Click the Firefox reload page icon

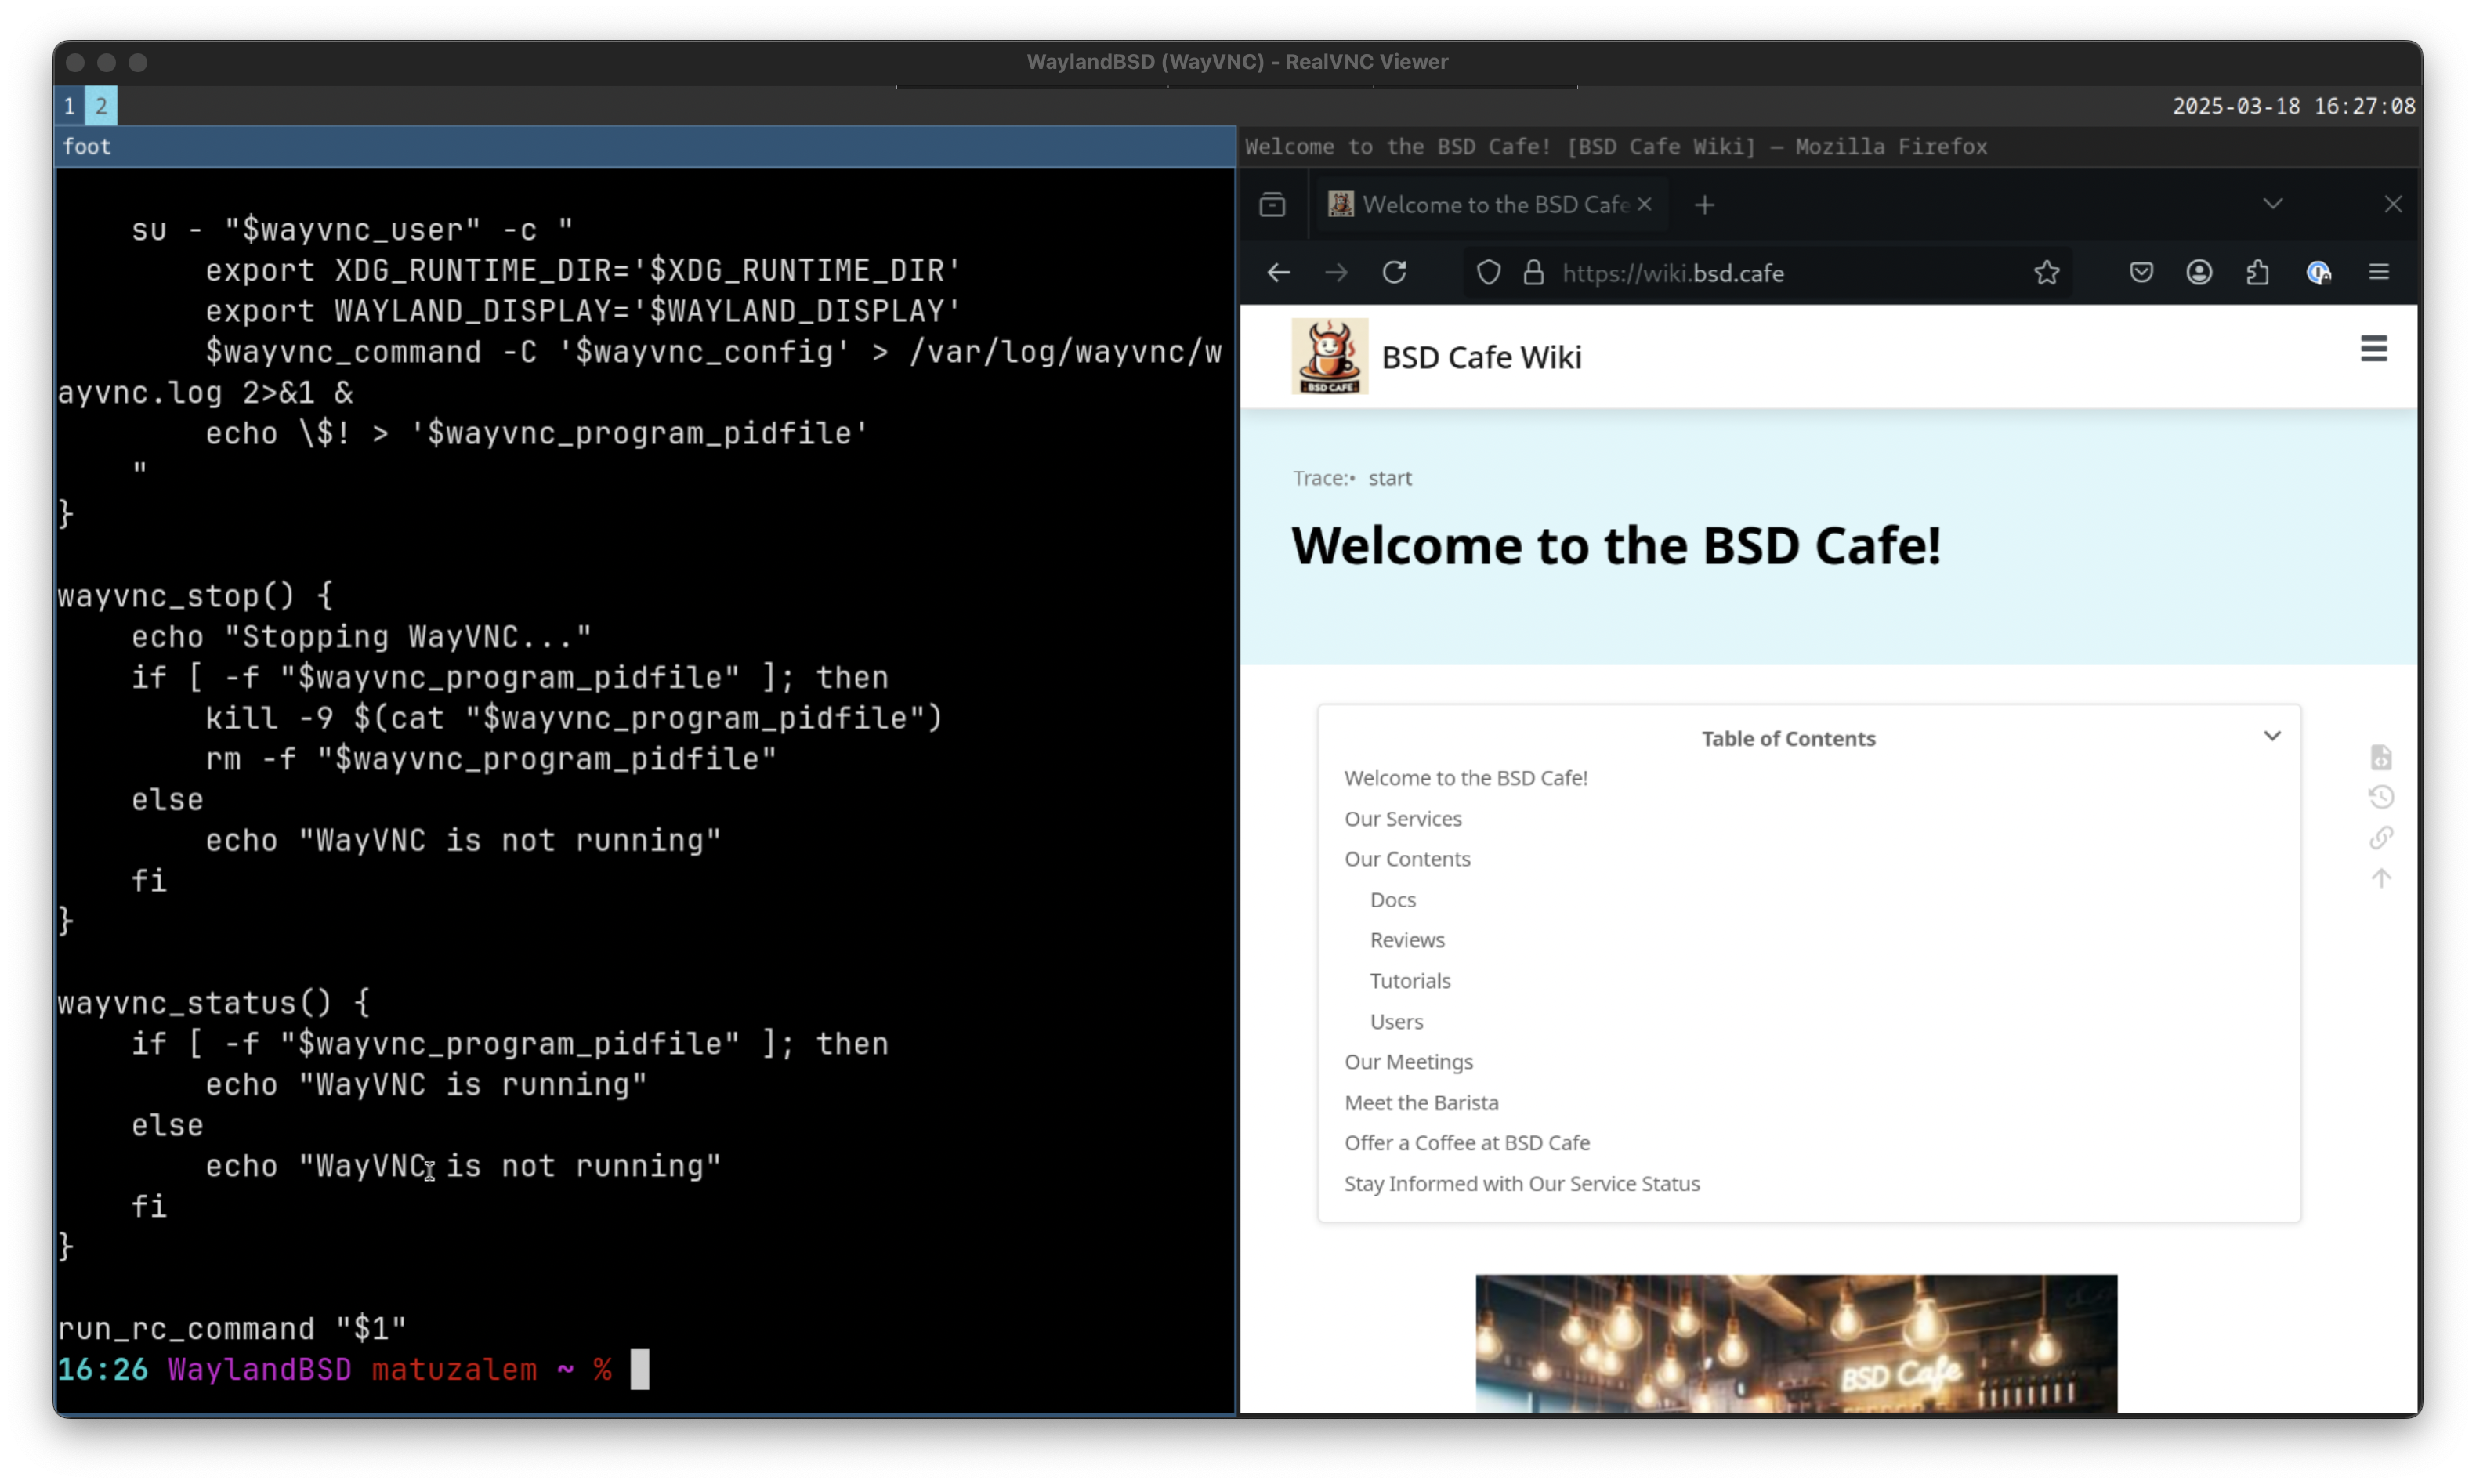pos(1394,272)
